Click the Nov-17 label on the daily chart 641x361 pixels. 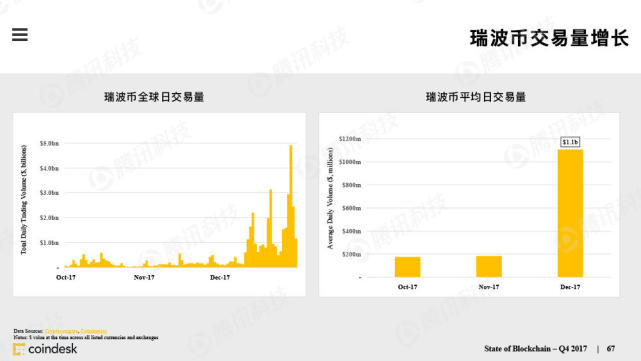click(x=144, y=277)
